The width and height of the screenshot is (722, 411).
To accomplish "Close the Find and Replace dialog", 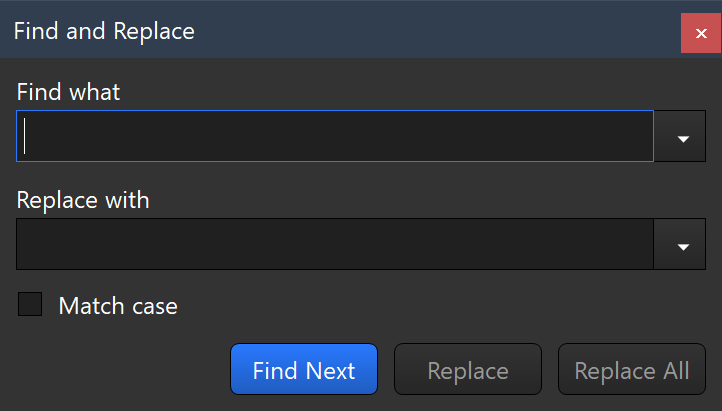I will click(701, 33).
